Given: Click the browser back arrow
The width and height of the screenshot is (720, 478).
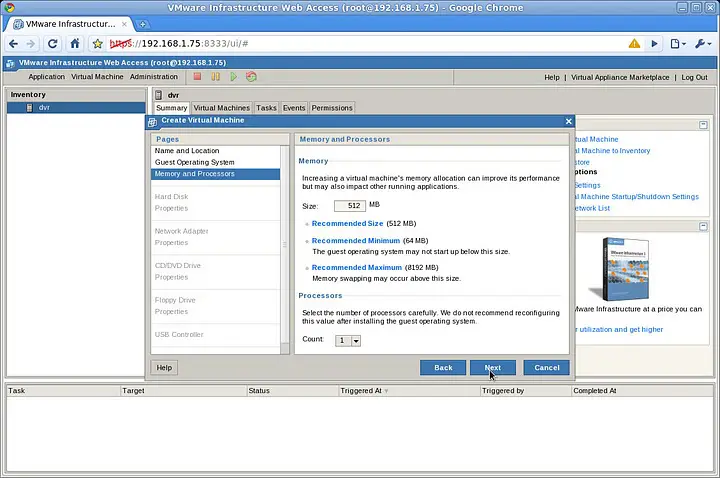Looking at the screenshot, I should click(x=13, y=44).
